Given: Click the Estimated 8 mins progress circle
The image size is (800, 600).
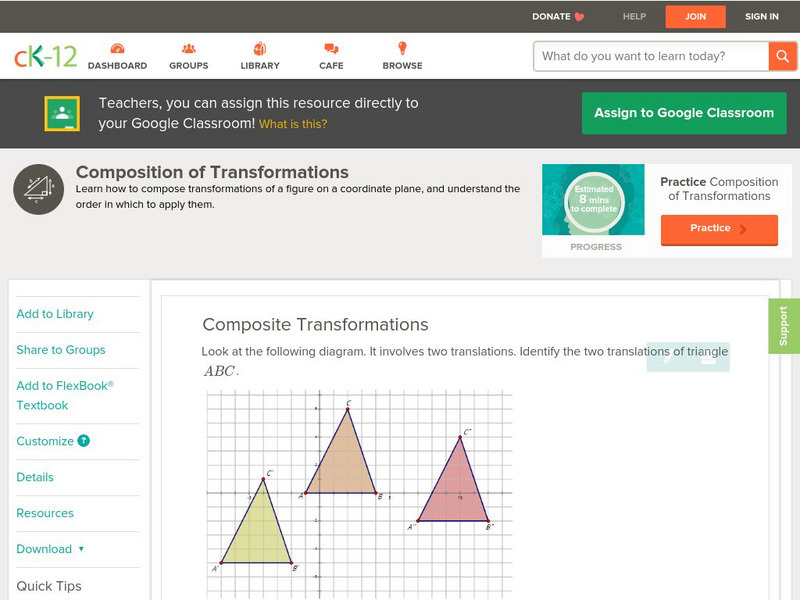Looking at the screenshot, I should (593, 197).
